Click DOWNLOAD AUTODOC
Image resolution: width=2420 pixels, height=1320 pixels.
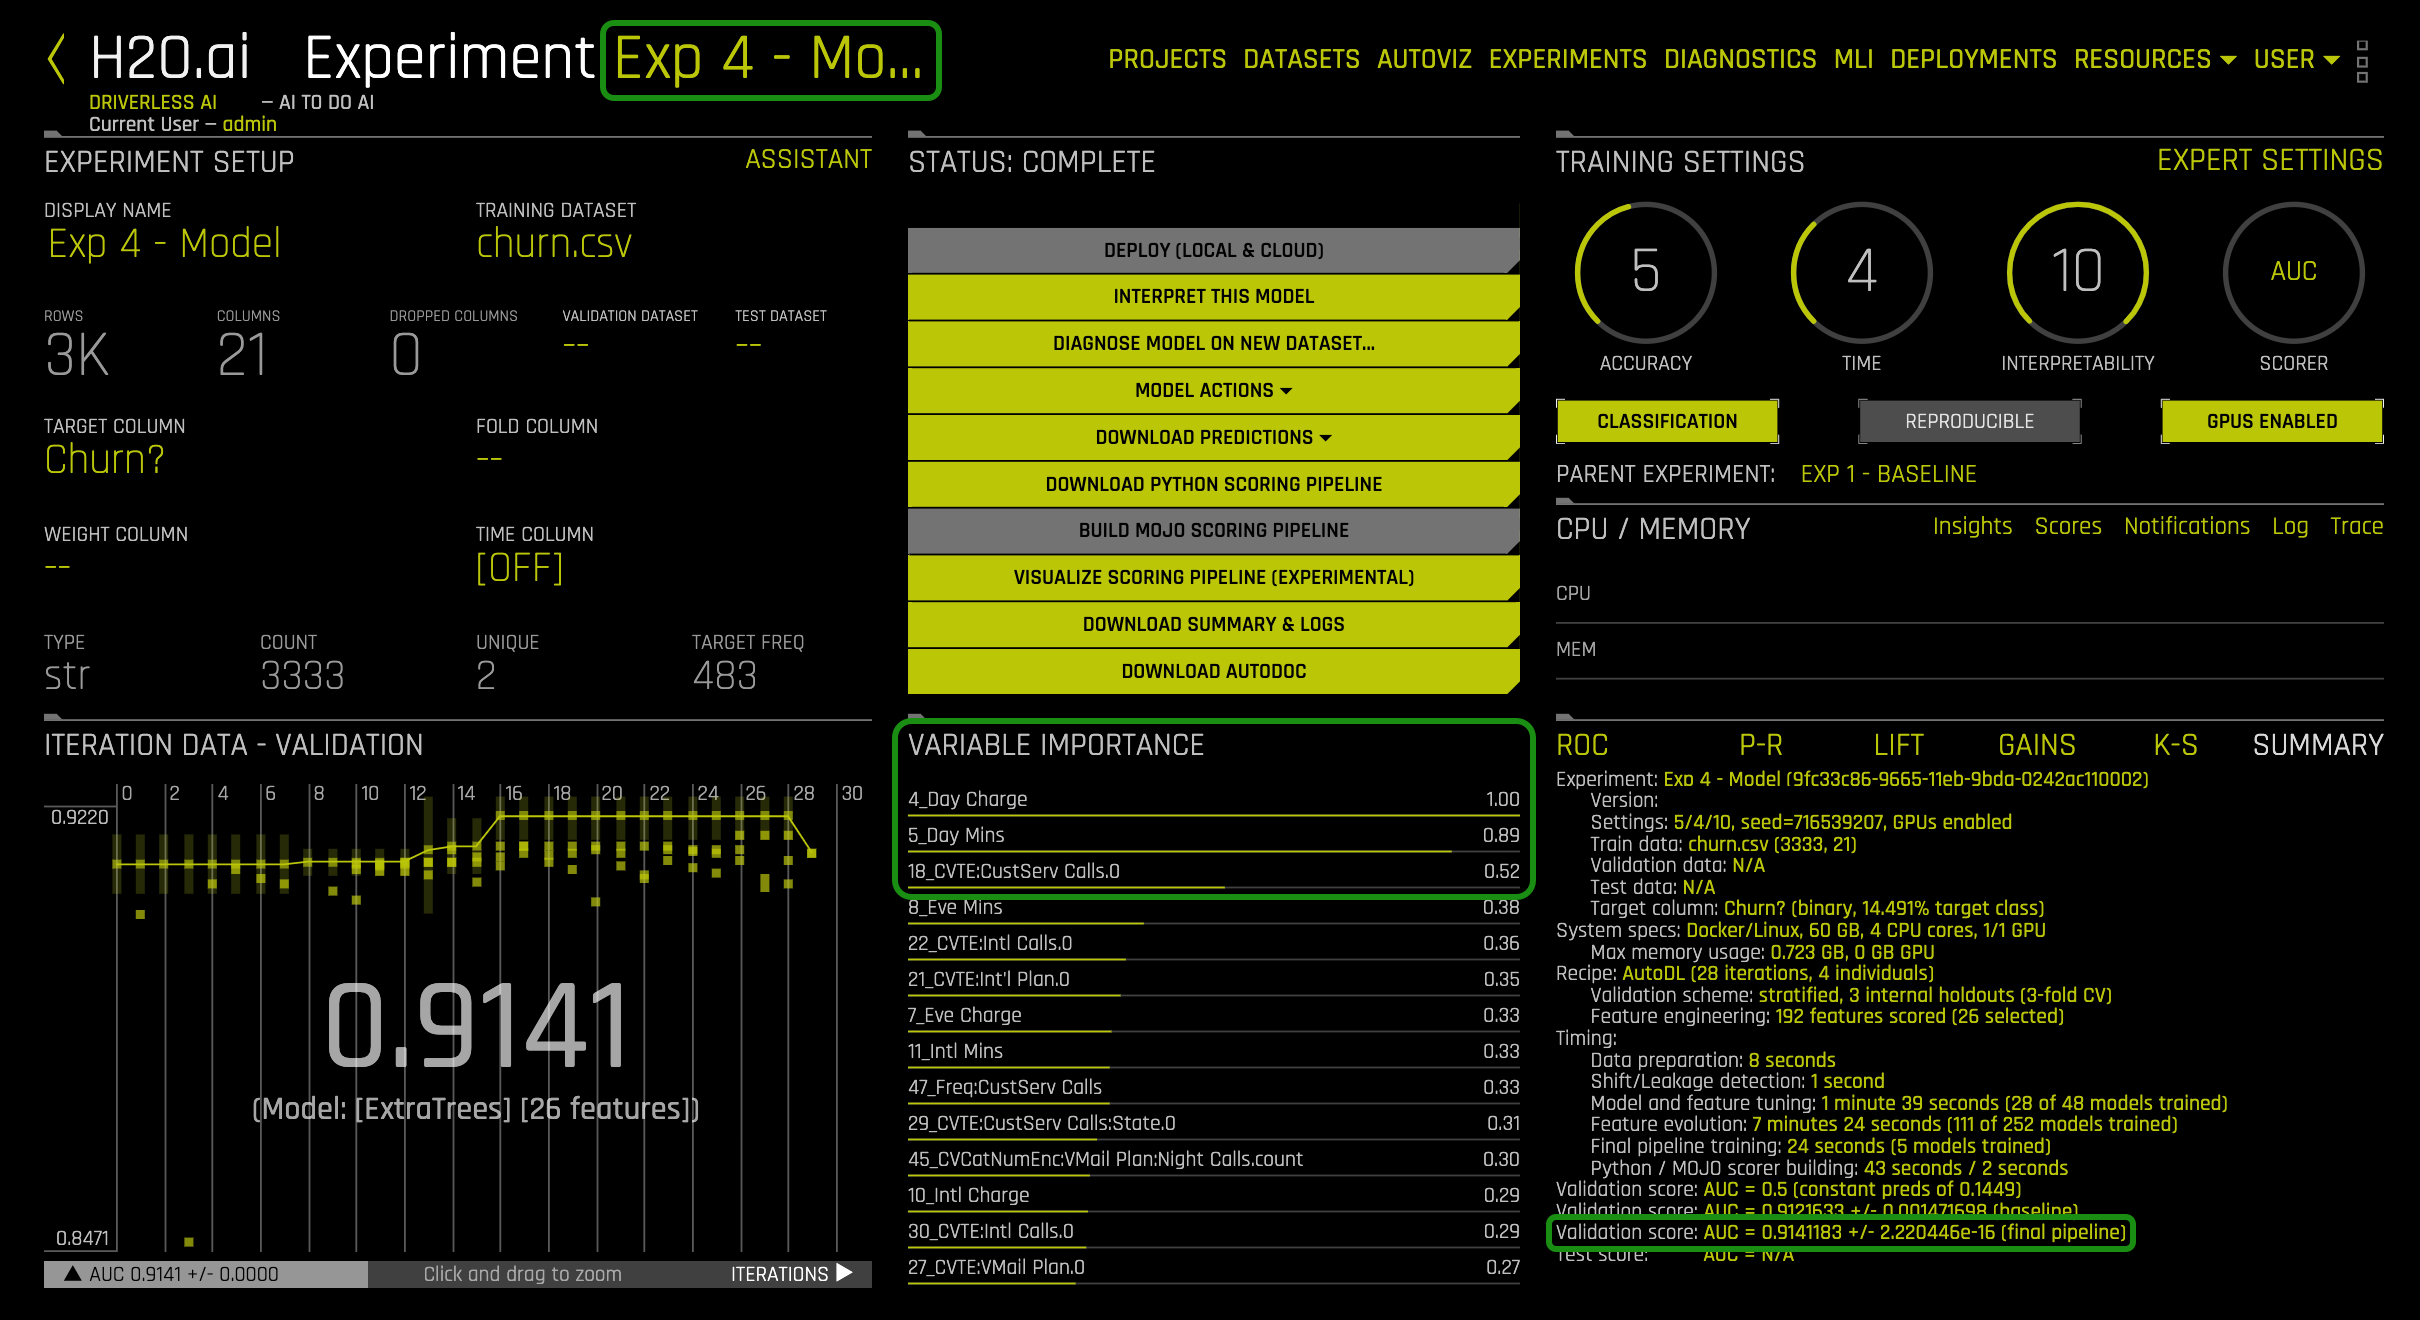(x=1213, y=671)
